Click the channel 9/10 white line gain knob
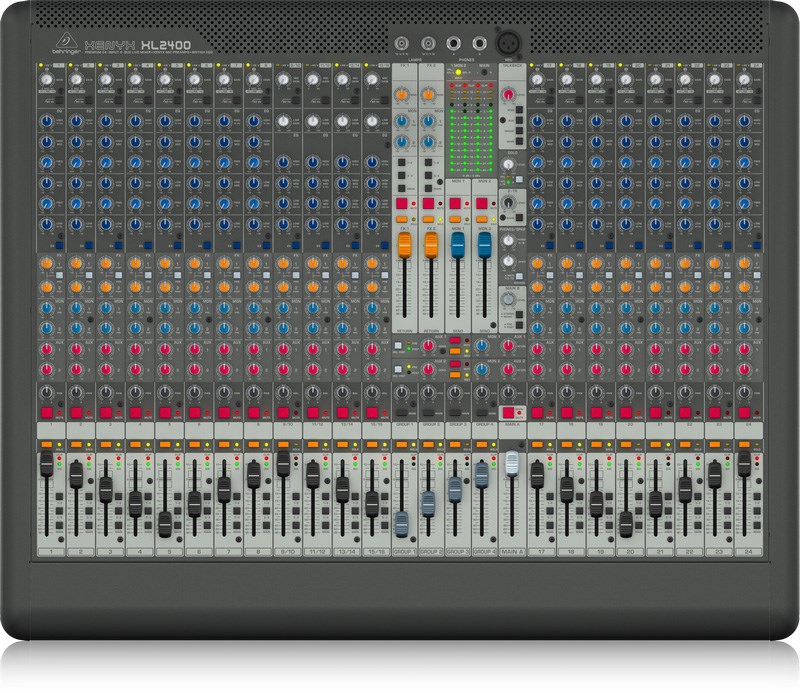The height and width of the screenshot is (693, 800). coord(283,121)
